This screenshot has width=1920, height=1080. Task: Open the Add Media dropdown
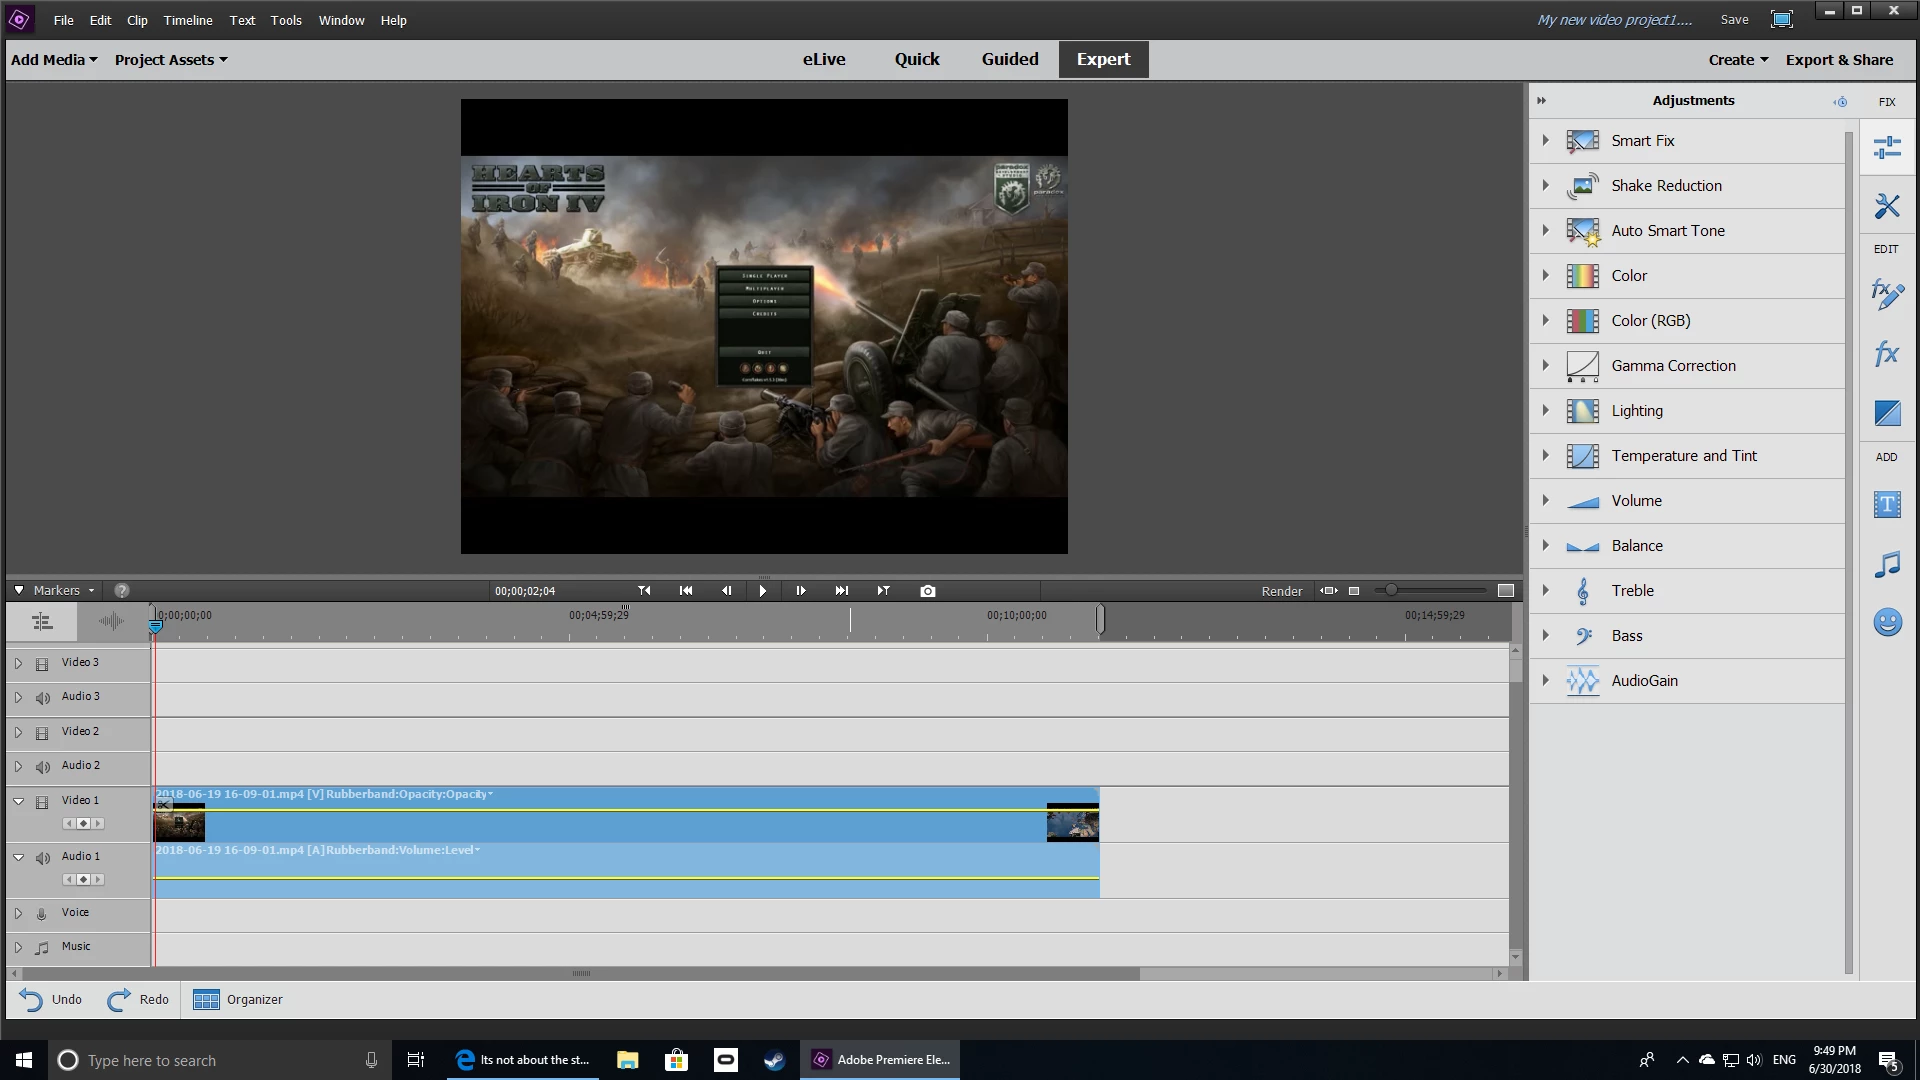[54, 60]
